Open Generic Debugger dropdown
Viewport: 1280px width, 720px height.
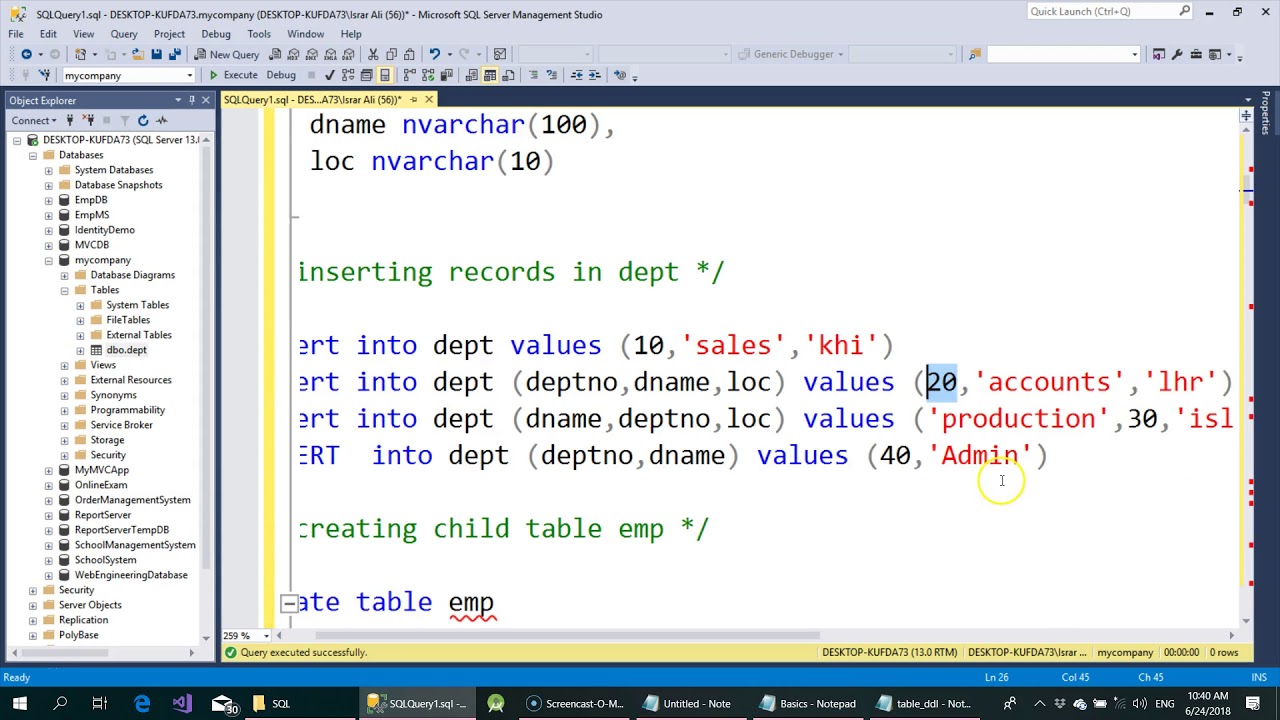coord(841,54)
